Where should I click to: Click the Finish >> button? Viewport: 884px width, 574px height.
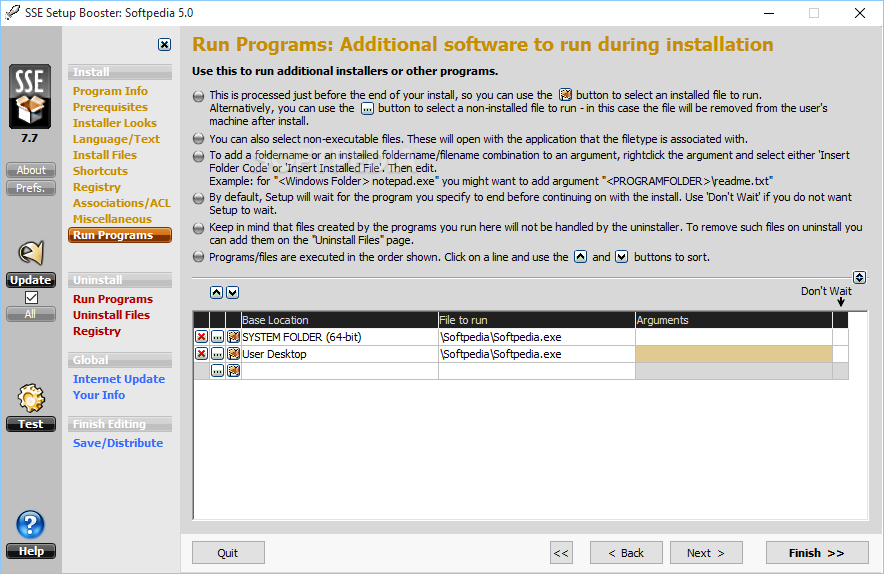[x=817, y=553]
